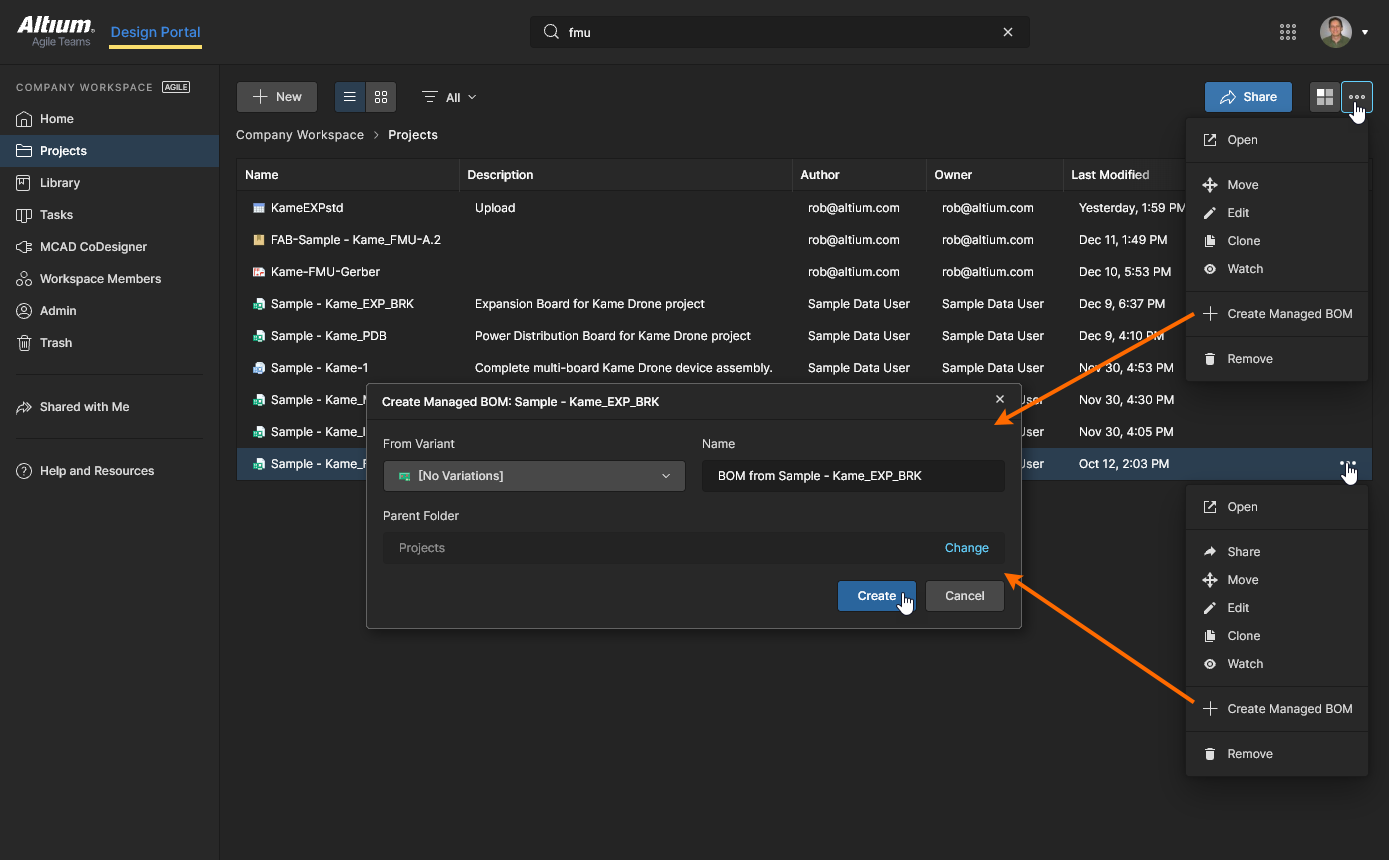The image size is (1389, 860).
Task: Toggle the details pane view button
Action: (x=1325, y=97)
